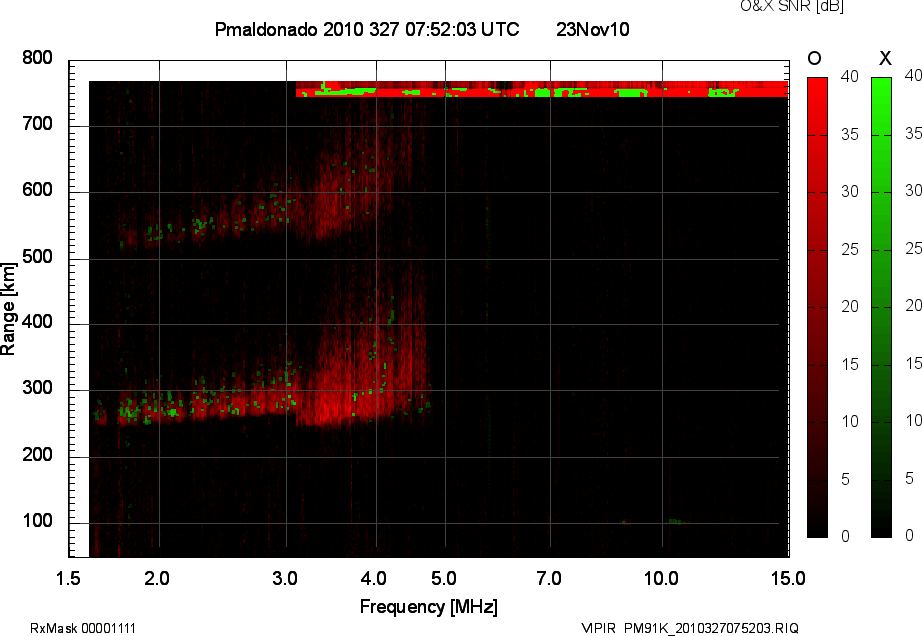Click the 'VIPIR' footer label
Image resolution: width=922 pixels, height=636 pixels.
click(598, 628)
